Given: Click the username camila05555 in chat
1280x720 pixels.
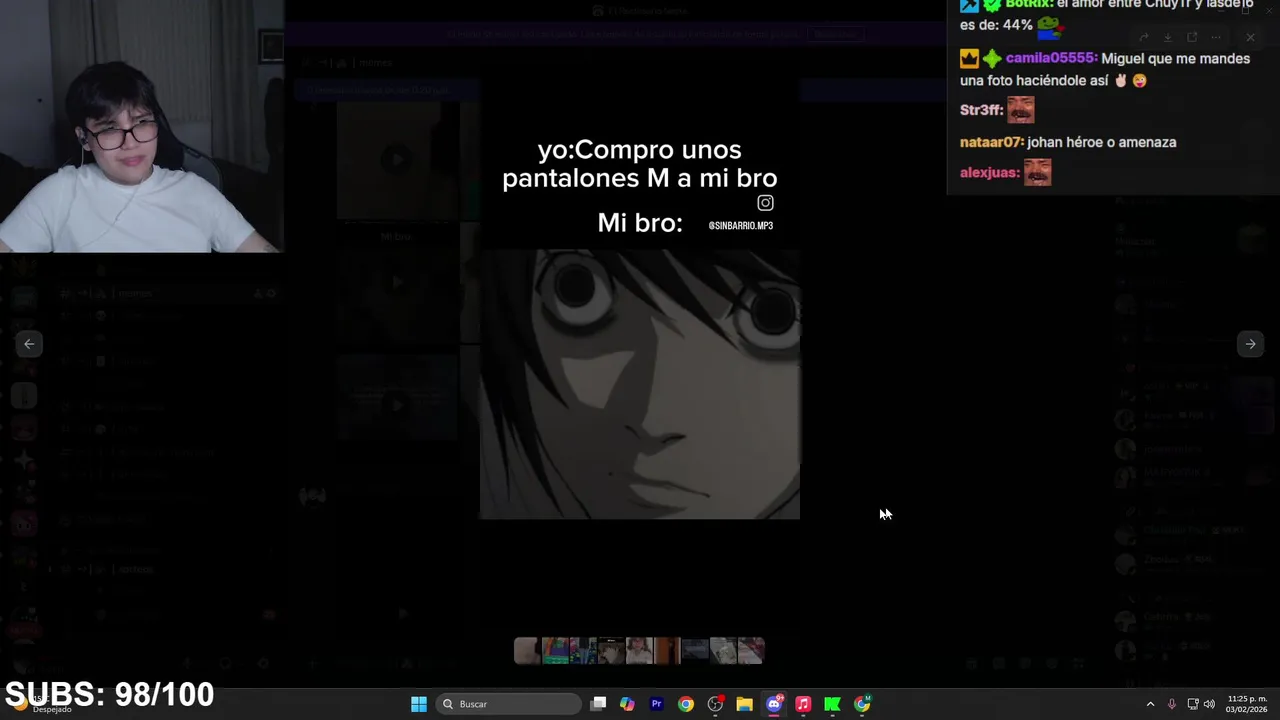Looking at the screenshot, I should pos(1051,58).
